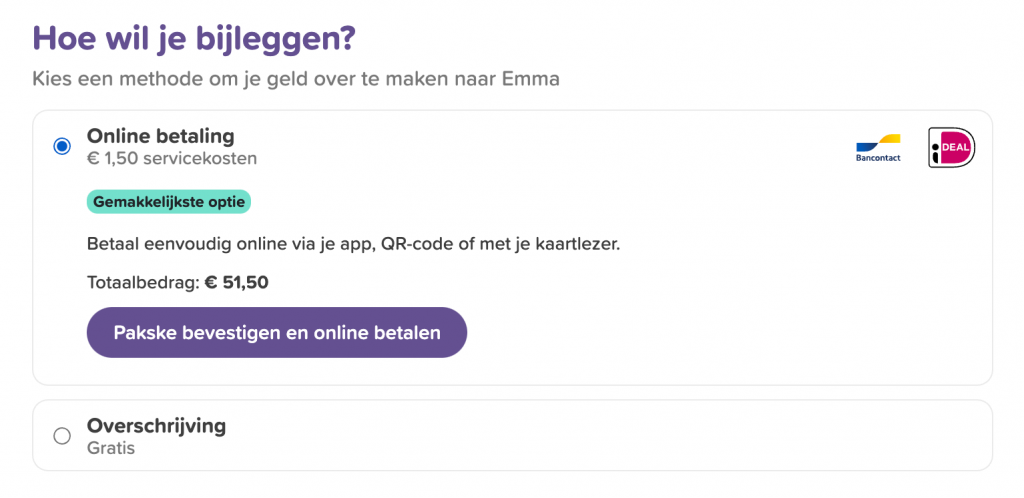Select the Online betaling radio button

(x=62, y=146)
